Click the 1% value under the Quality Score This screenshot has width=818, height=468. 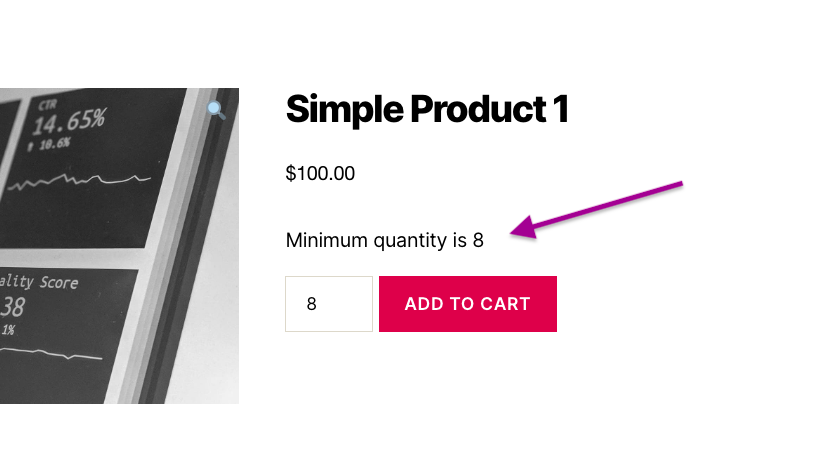coord(8,329)
